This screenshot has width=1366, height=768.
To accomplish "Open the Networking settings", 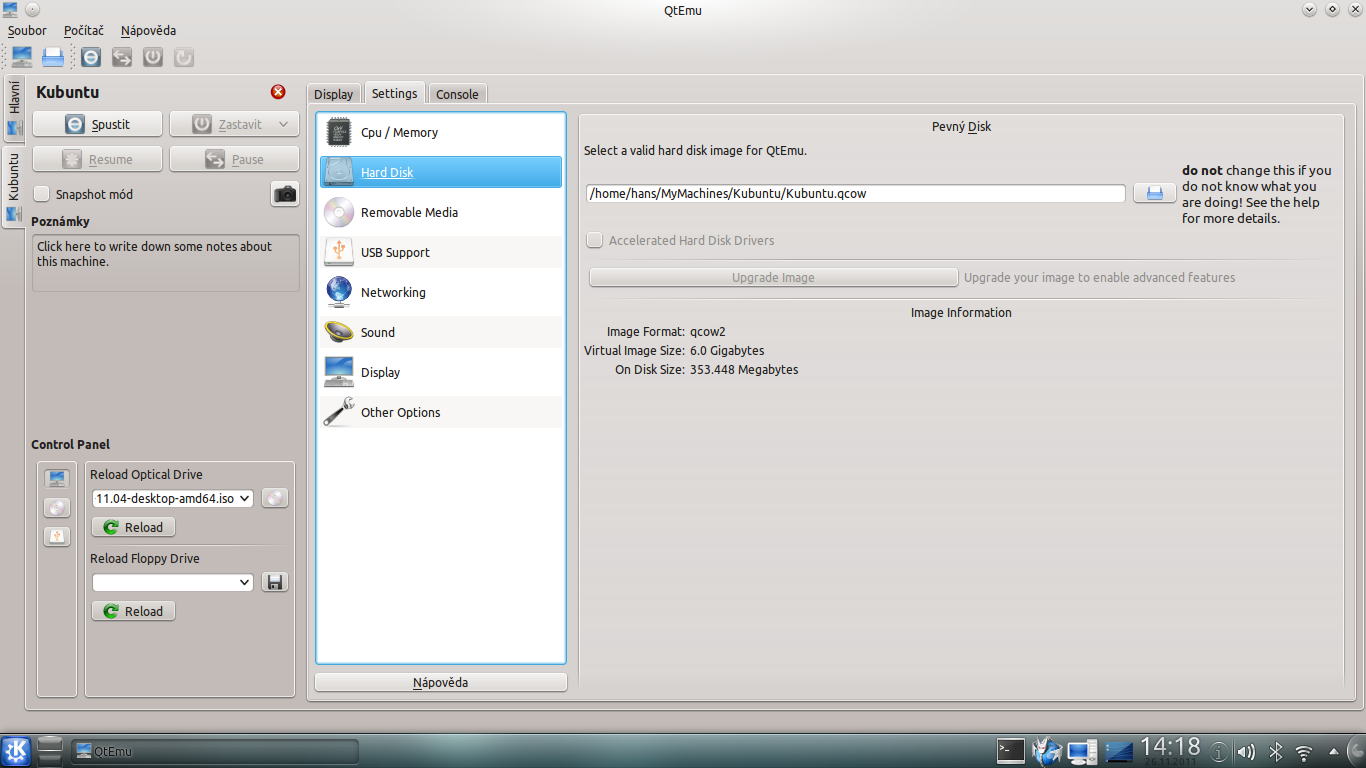I will pos(441,292).
